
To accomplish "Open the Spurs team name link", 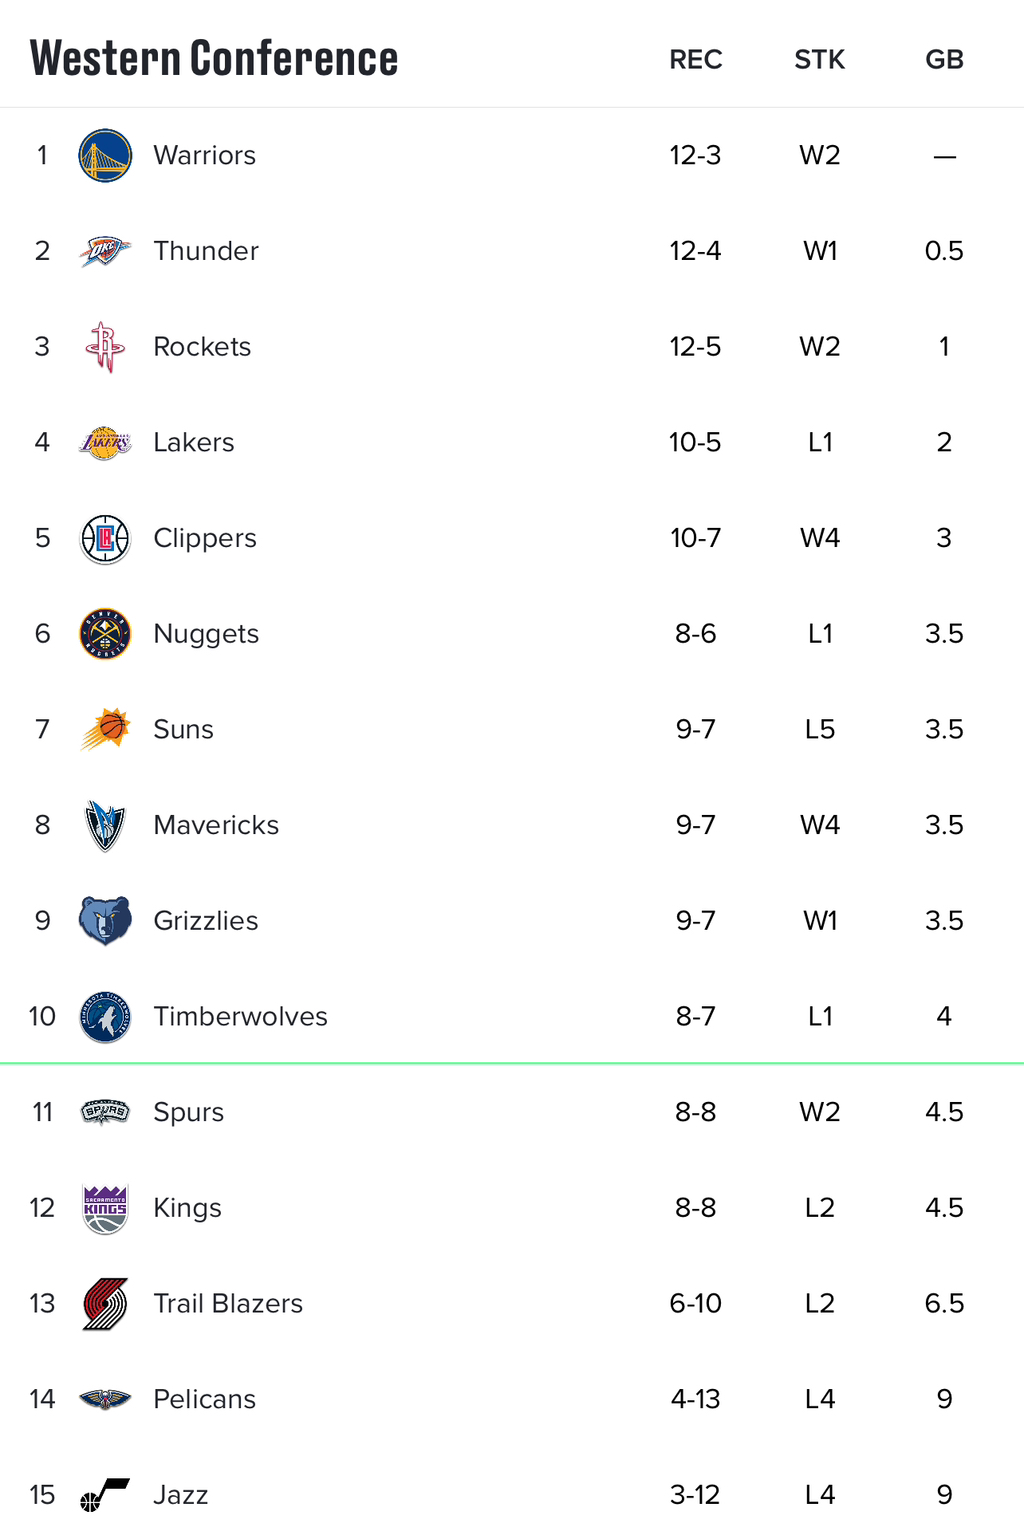I will [x=188, y=1112].
